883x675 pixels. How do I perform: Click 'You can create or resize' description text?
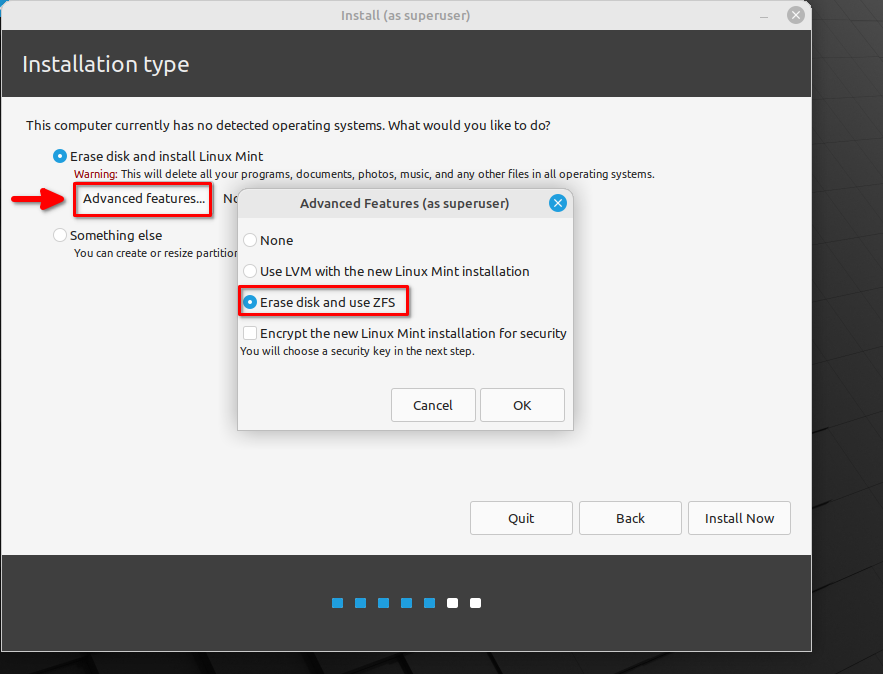(x=155, y=253)
